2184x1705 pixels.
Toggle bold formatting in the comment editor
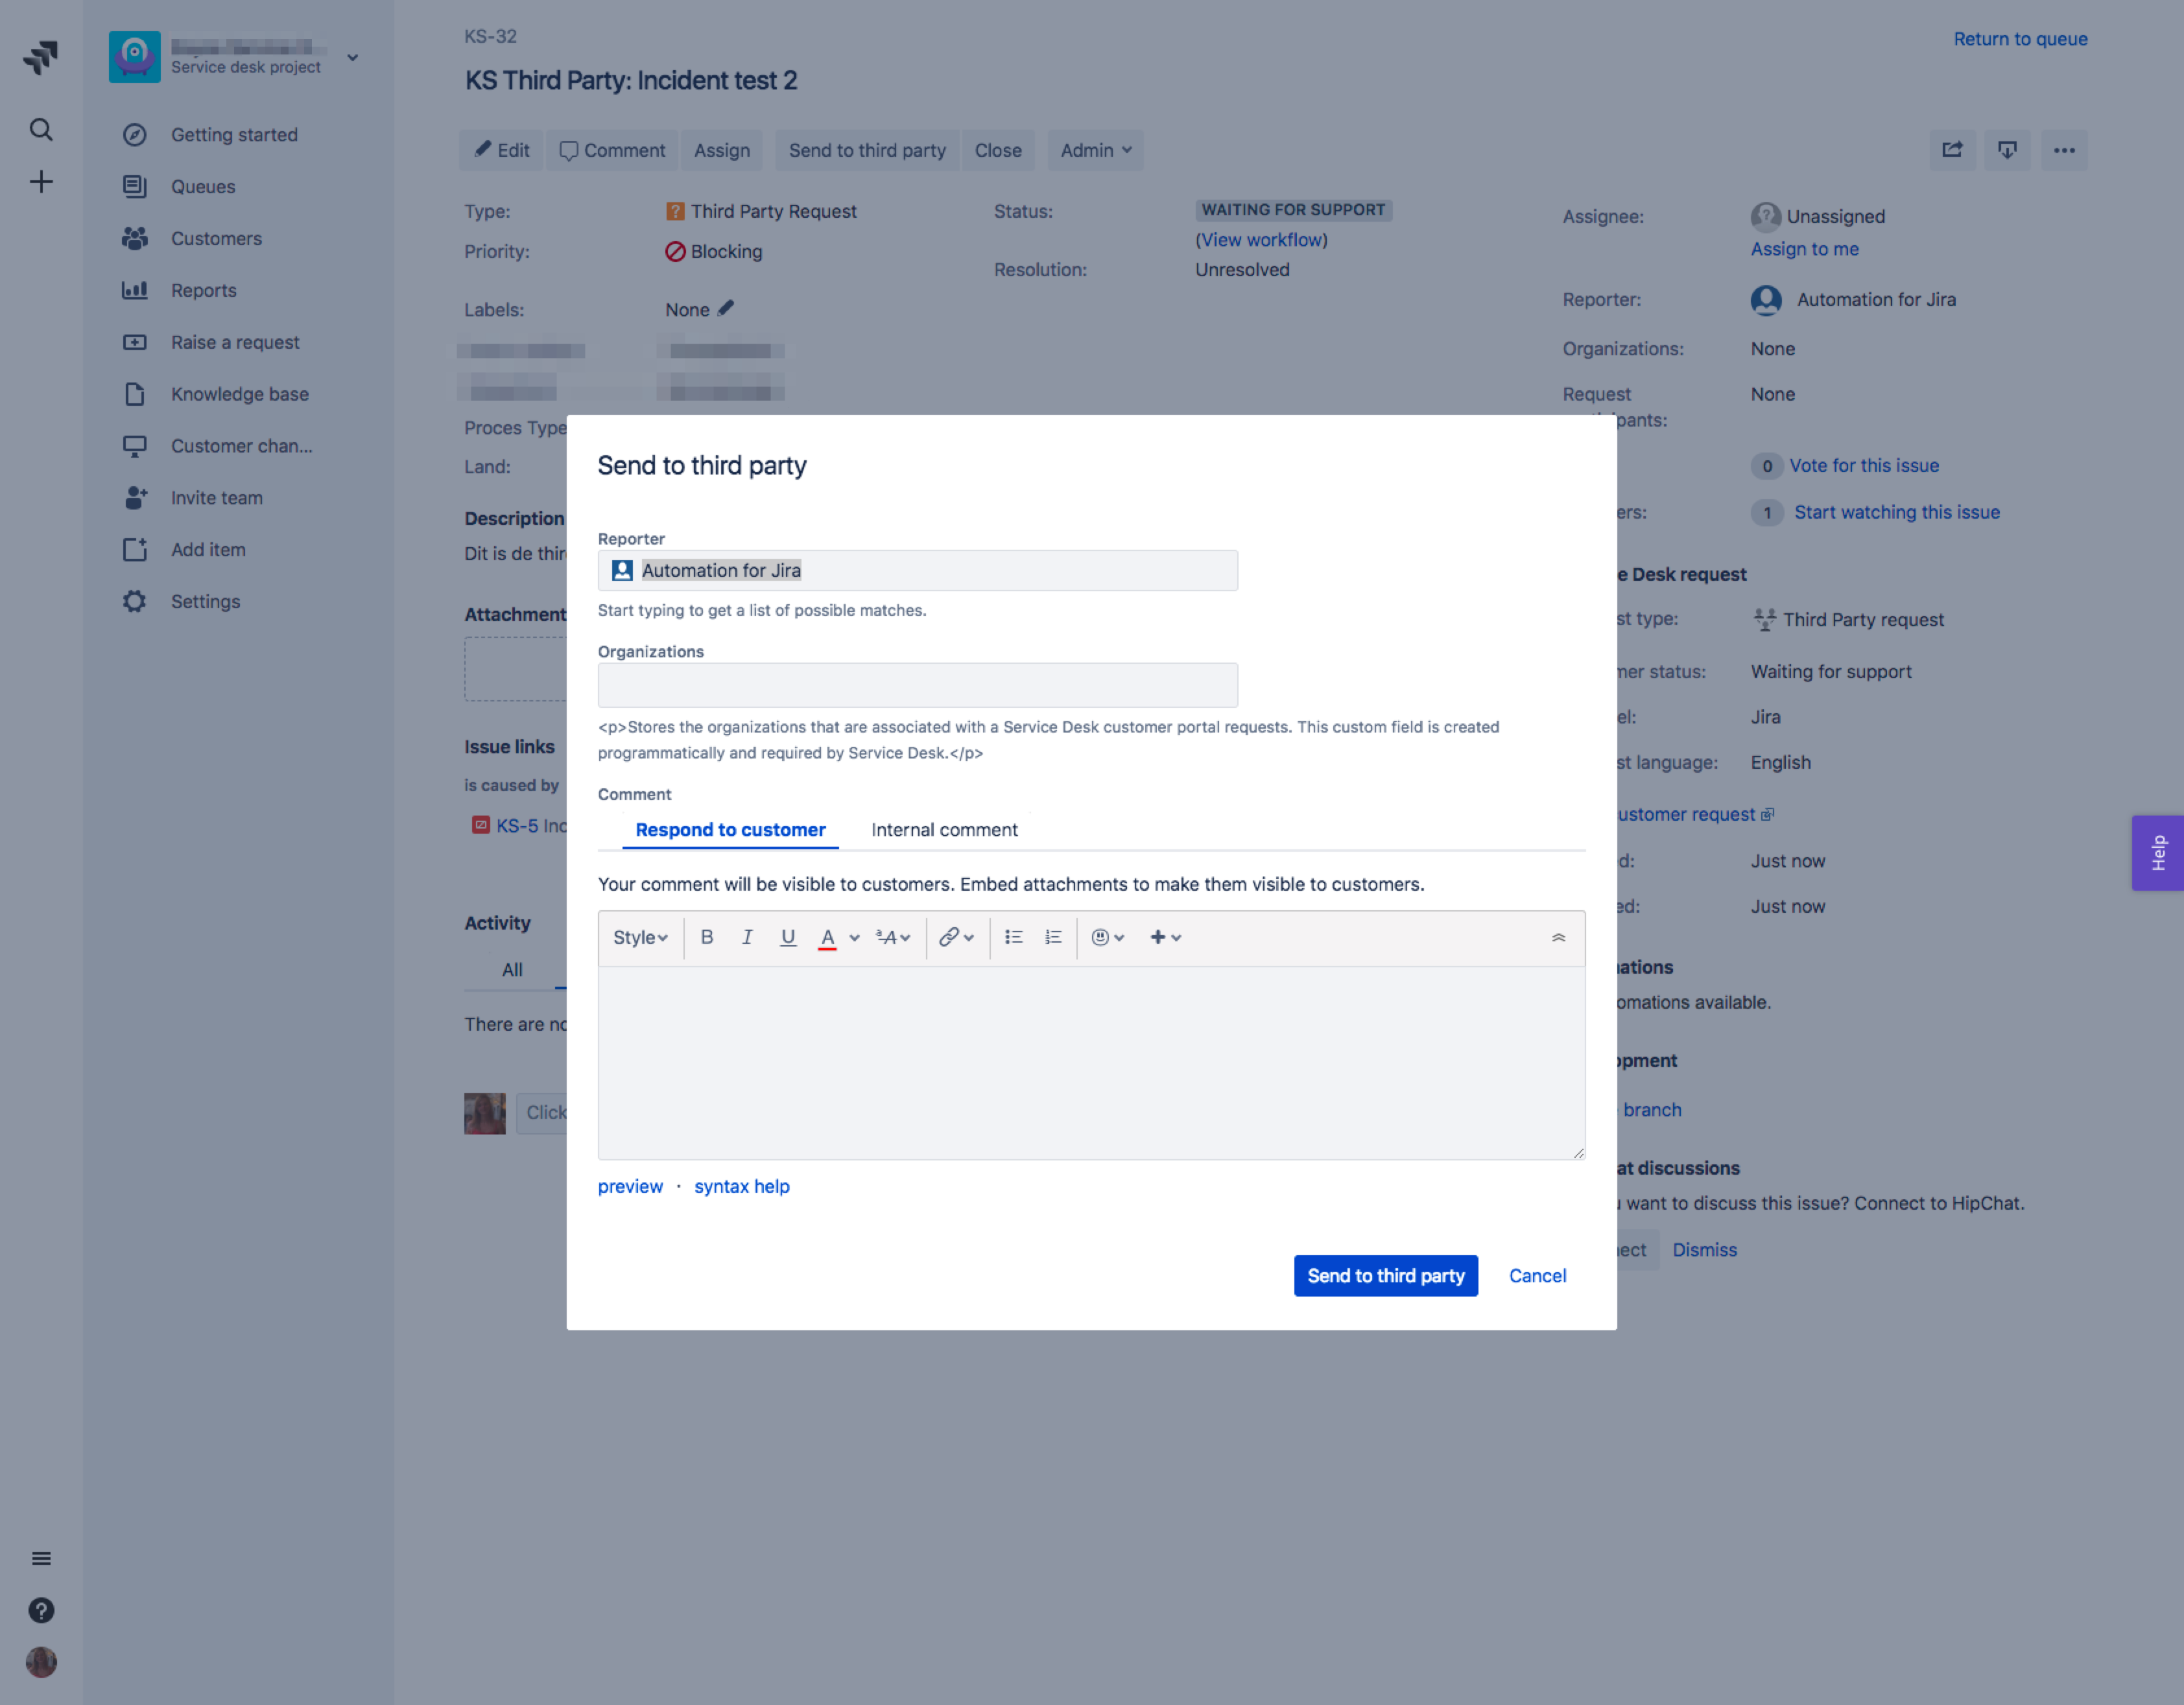tap(707, 937)
